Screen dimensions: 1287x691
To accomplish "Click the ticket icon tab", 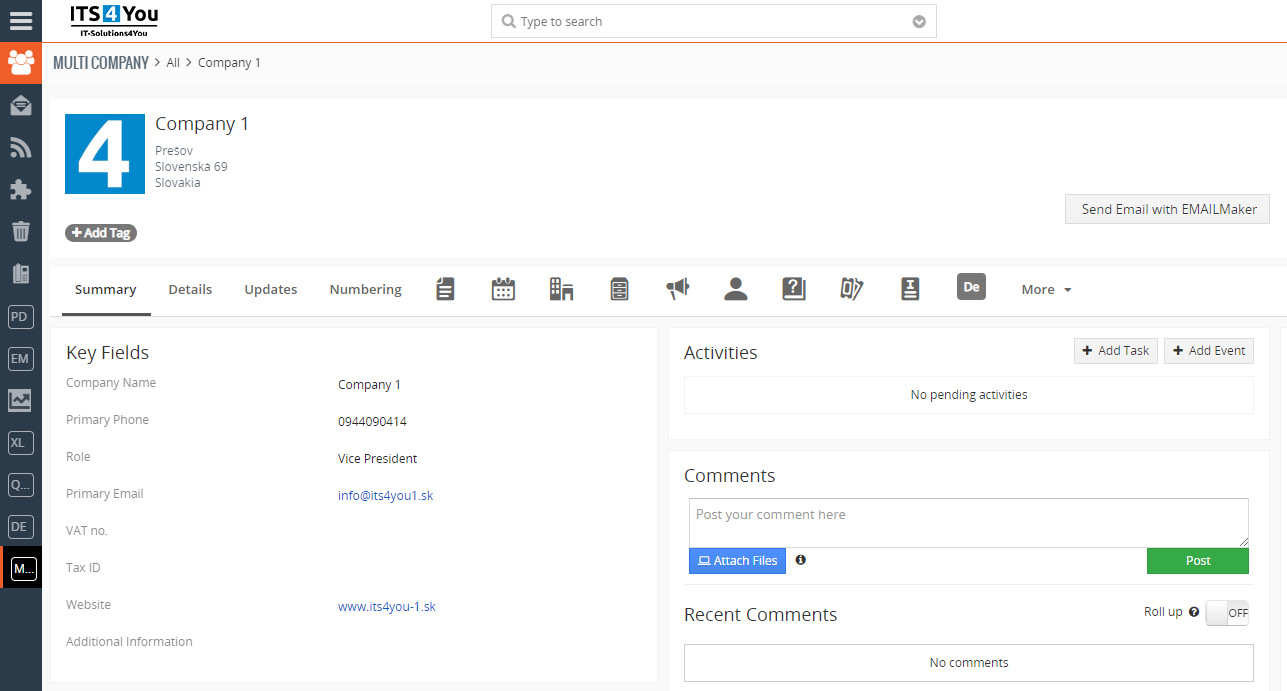I will point(851,289).
